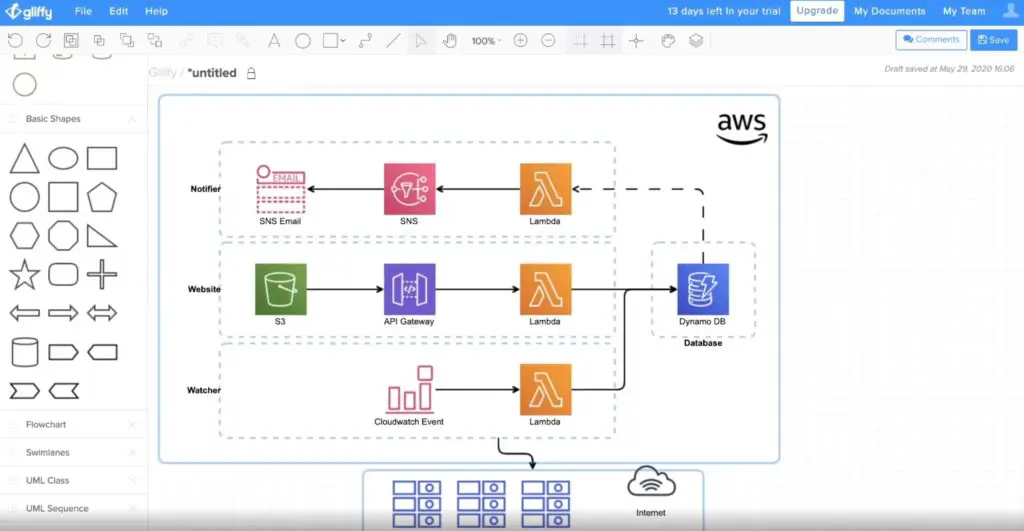Toggle the grid display button
Screen dimensions: 1024x531
coord(580,40)
